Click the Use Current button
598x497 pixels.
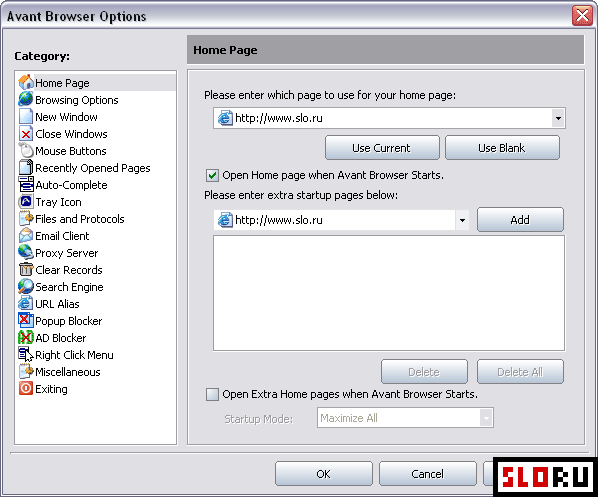382,148
